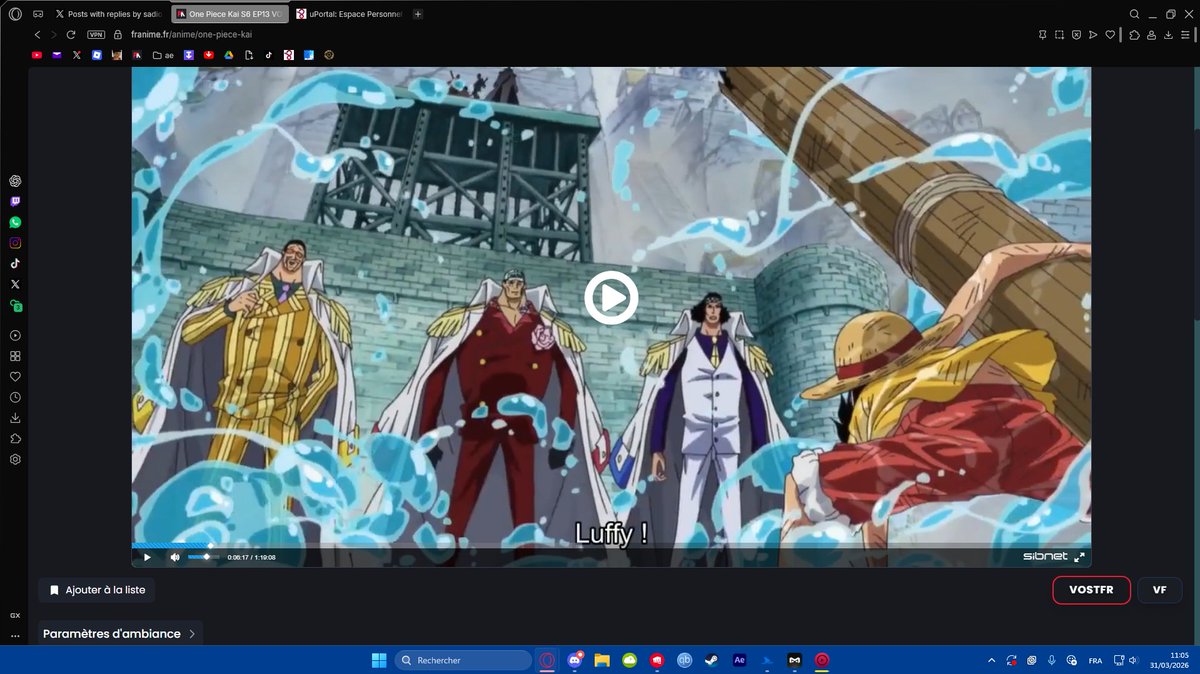
Task: Toggle fullscreen on the video player
Action: coord(1079,557)
